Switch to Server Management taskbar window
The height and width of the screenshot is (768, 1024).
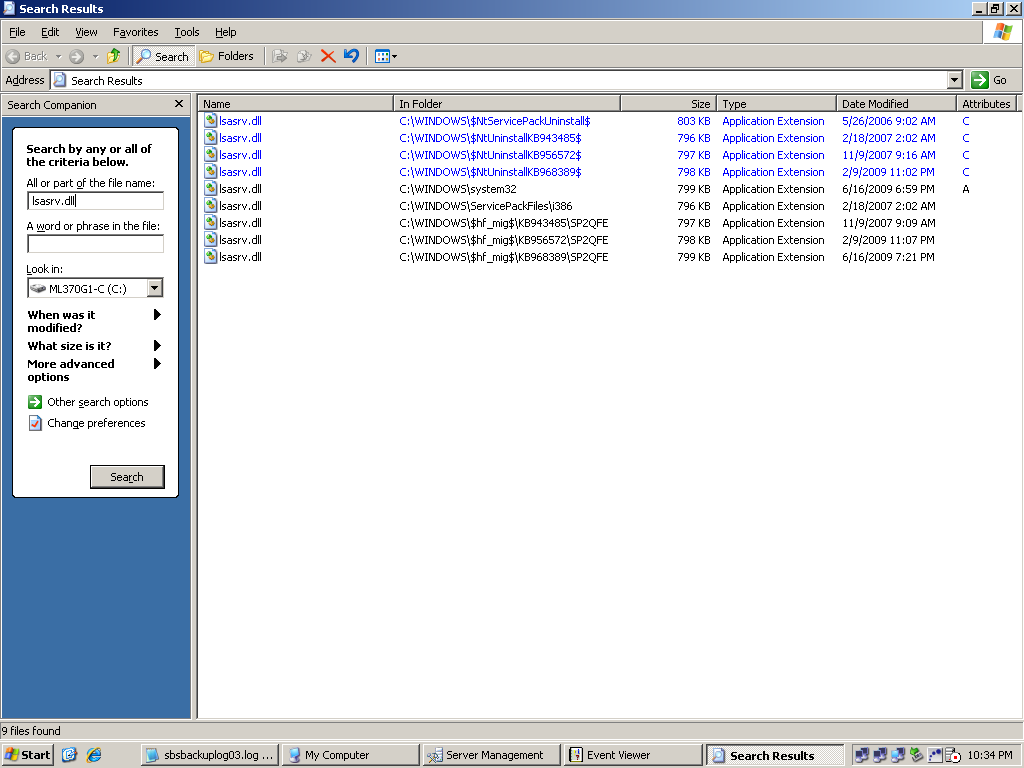[491, 755]
